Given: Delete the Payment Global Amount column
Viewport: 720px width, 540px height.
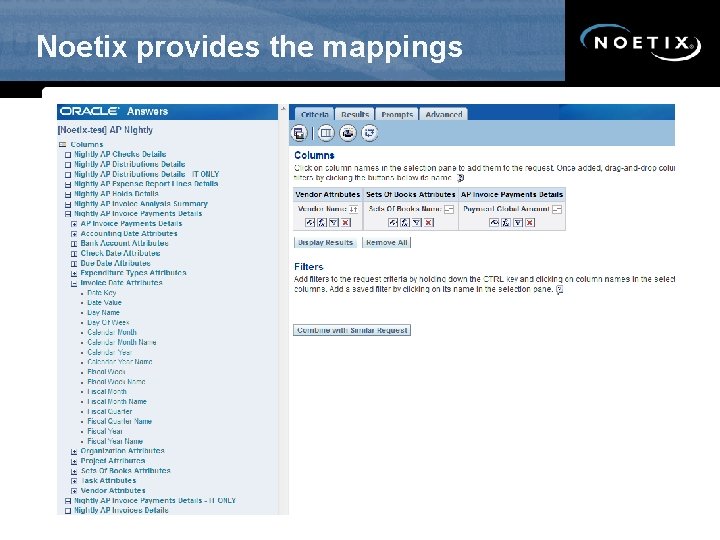Looking at the screenshot, I should 530,223.
